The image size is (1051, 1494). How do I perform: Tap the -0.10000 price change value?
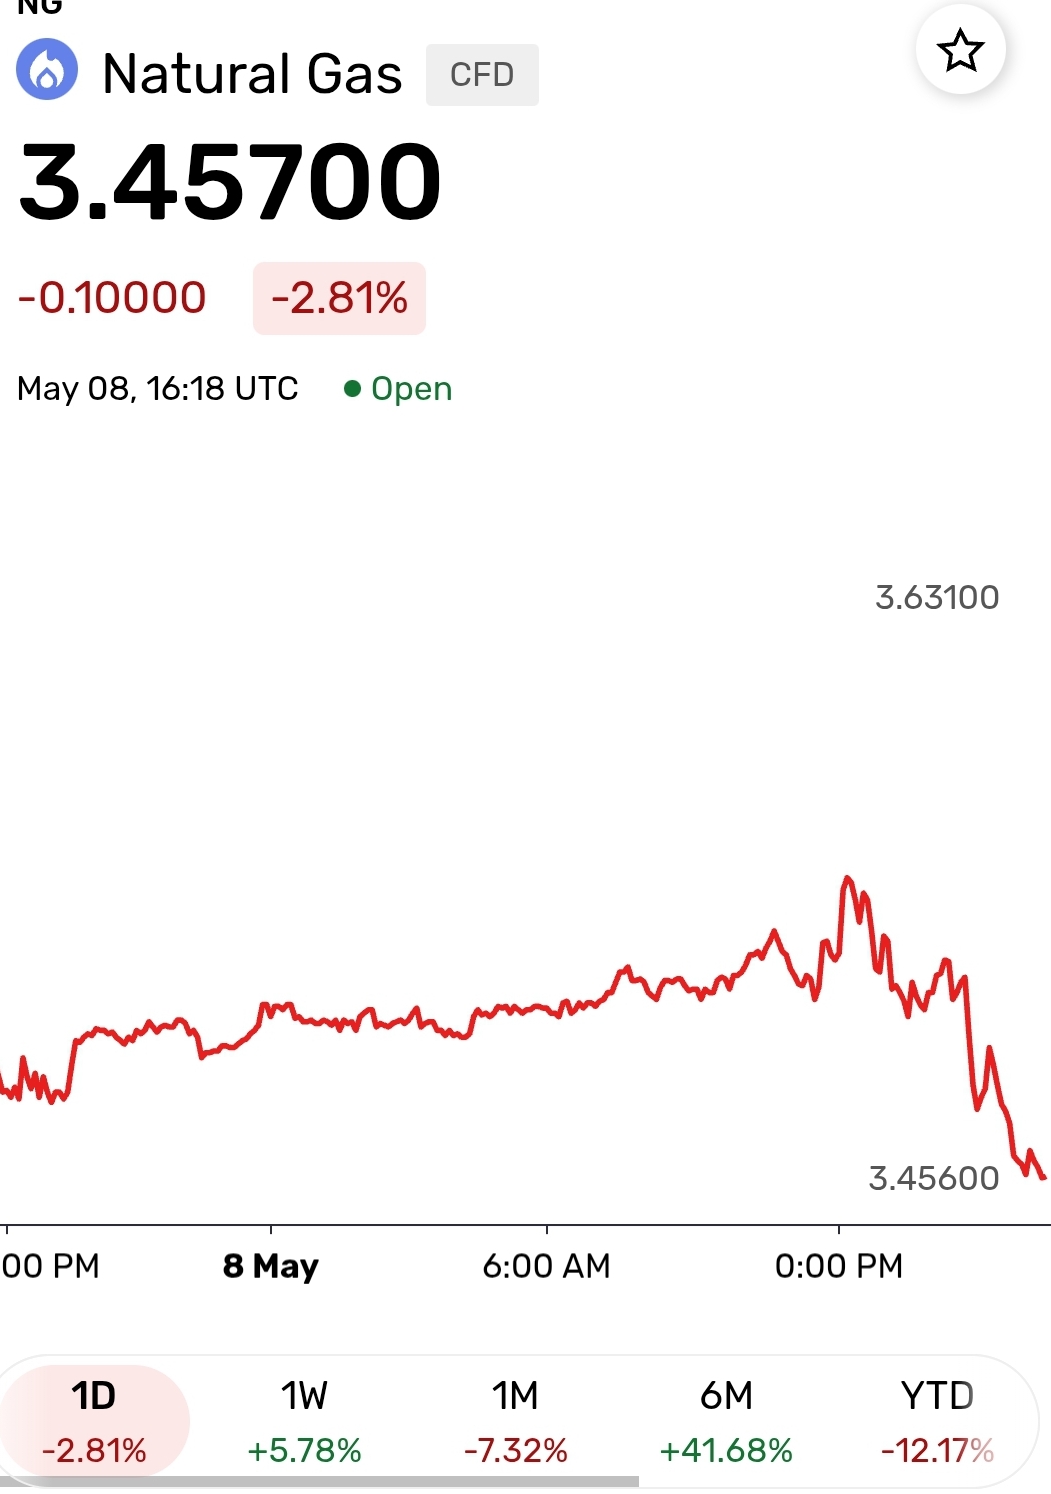pos(112,298)
